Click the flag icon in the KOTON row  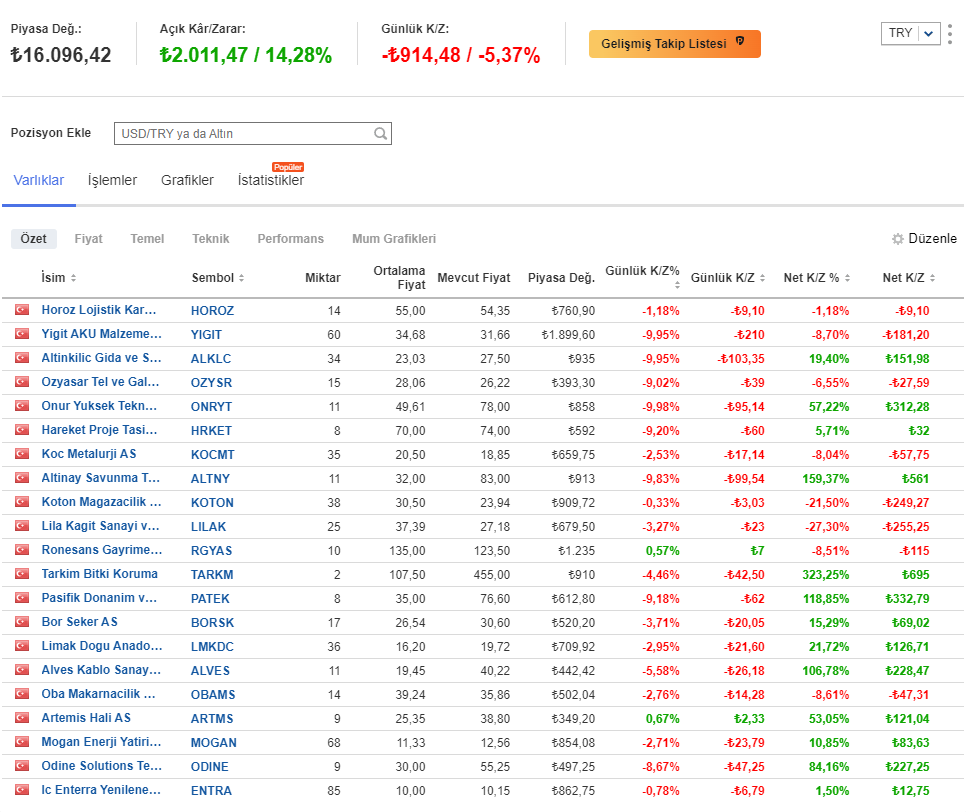pos(22,502)
